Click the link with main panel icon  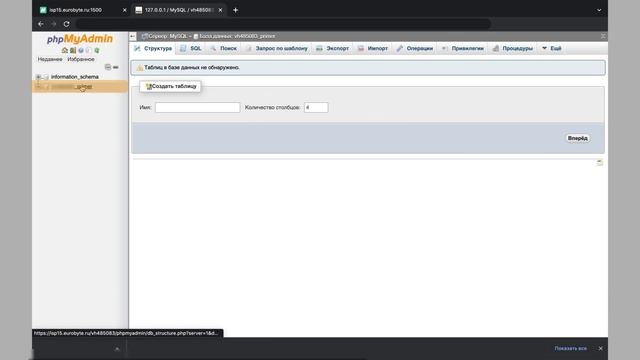(116, 67)
